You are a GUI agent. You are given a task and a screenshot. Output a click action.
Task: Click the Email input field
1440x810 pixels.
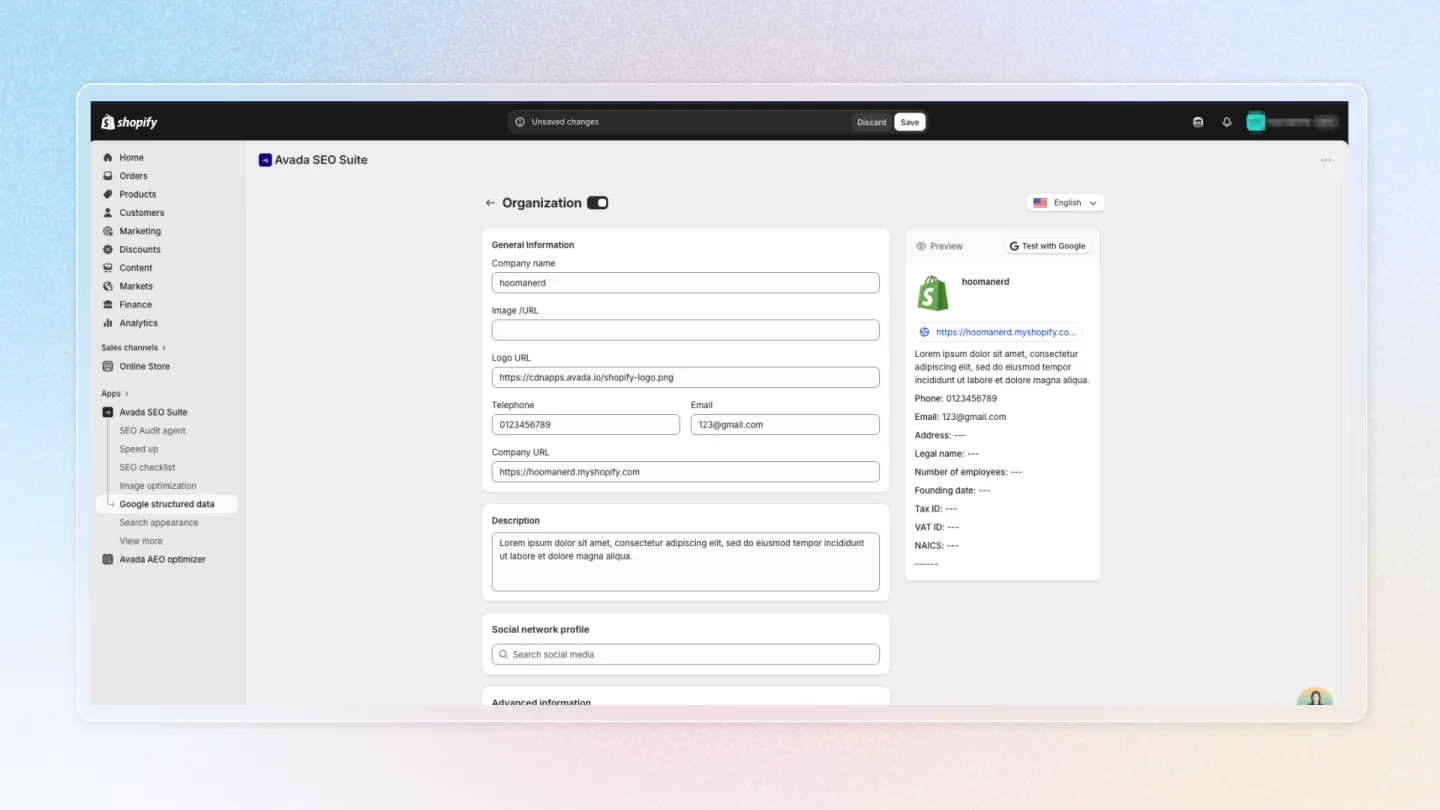tap(785, 424)
